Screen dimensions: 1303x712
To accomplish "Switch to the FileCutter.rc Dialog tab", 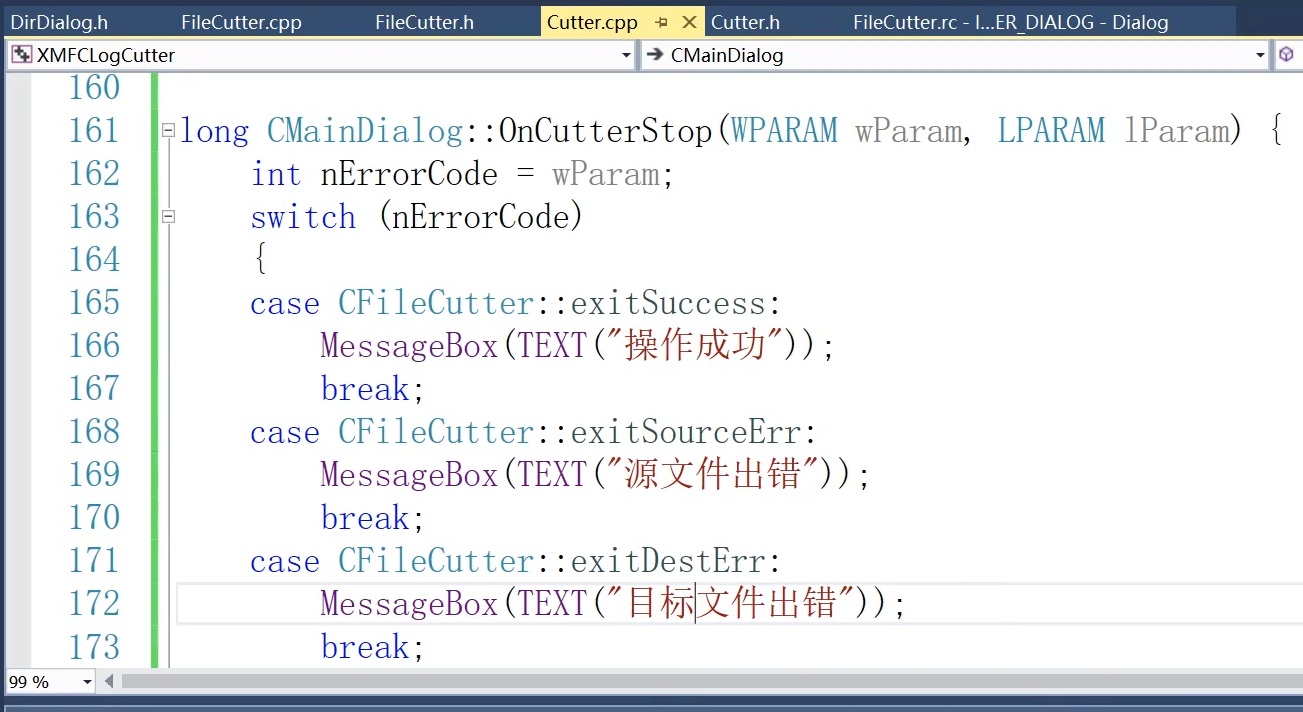I will pyautogui.click(x=1010, y=22).
